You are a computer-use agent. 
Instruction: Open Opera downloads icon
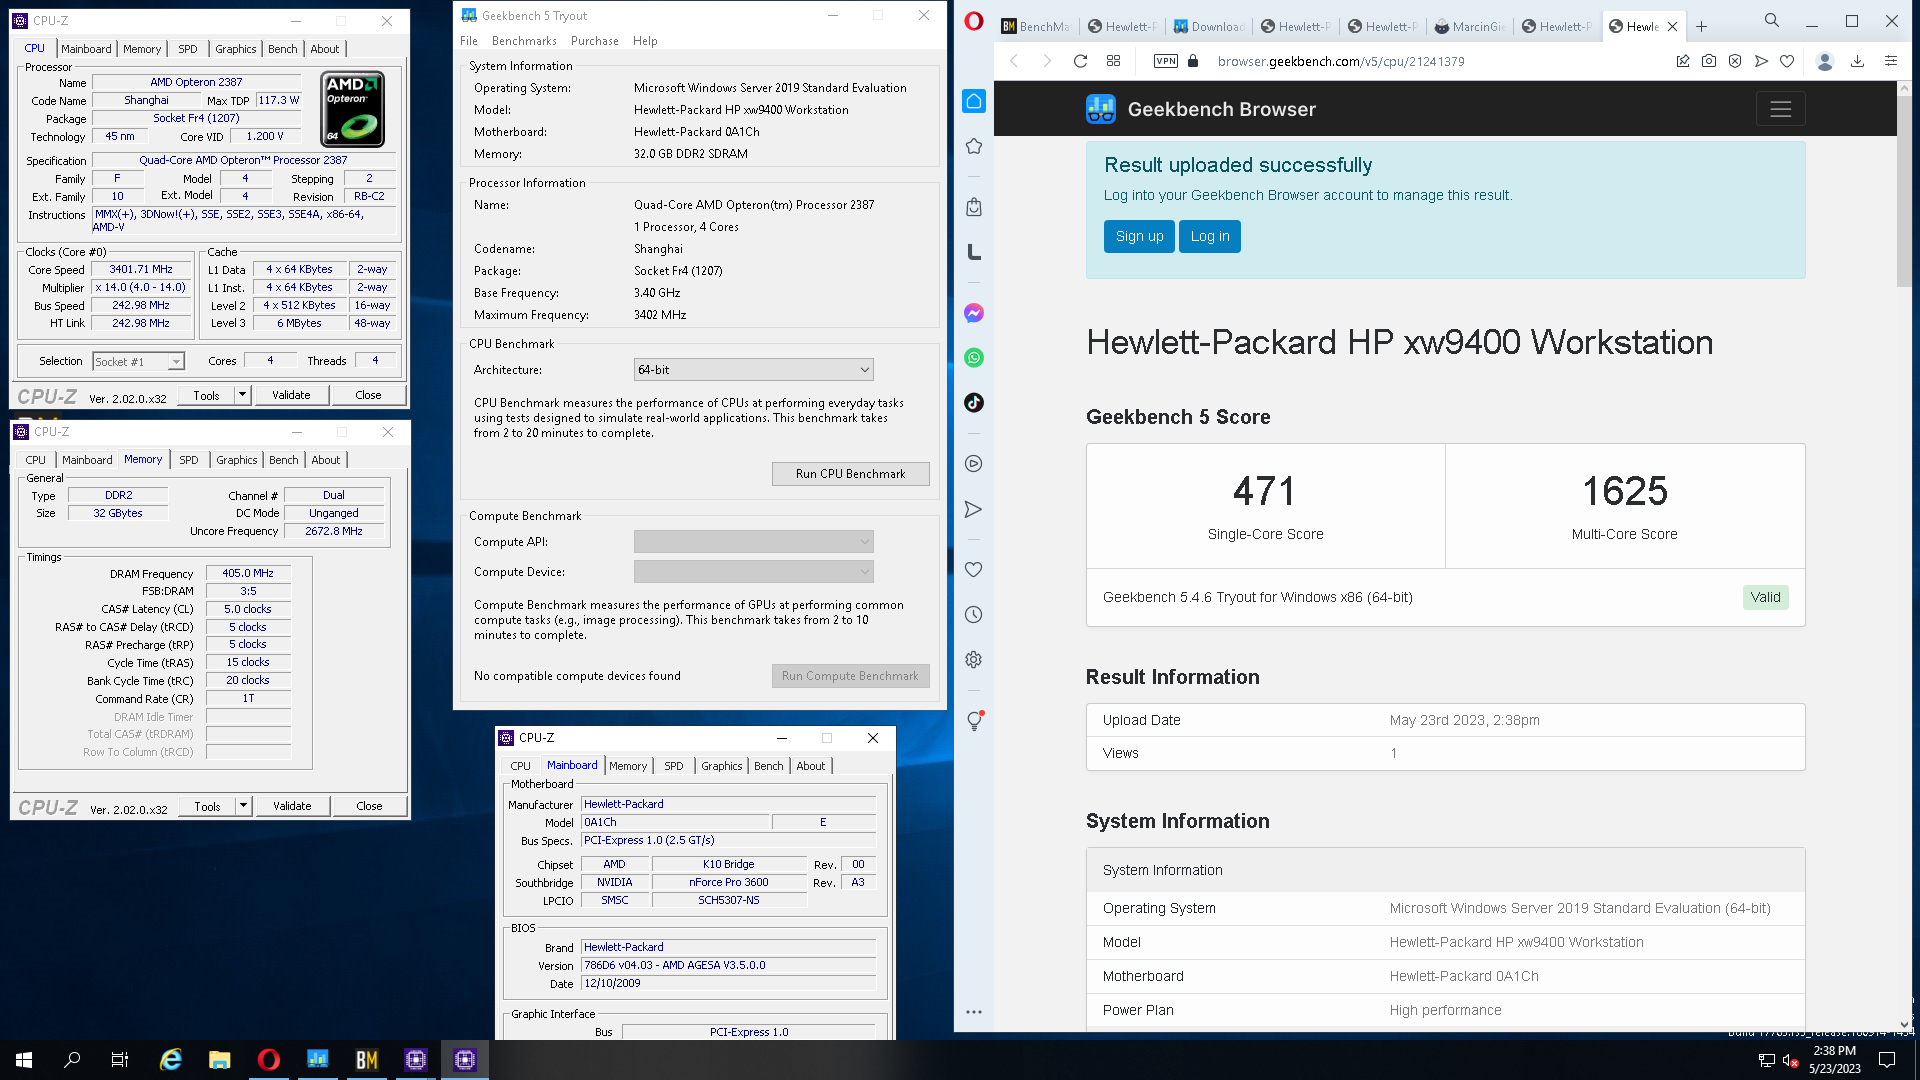pyautogui.click(x=1857, y=61)
